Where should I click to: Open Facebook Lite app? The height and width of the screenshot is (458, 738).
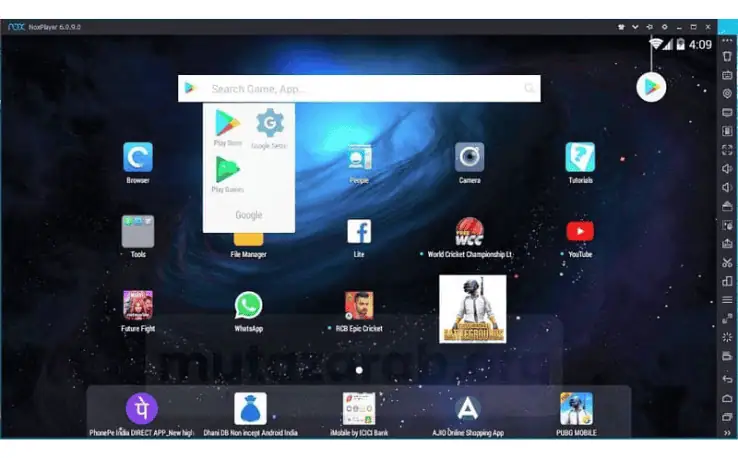tap(359, 231)
